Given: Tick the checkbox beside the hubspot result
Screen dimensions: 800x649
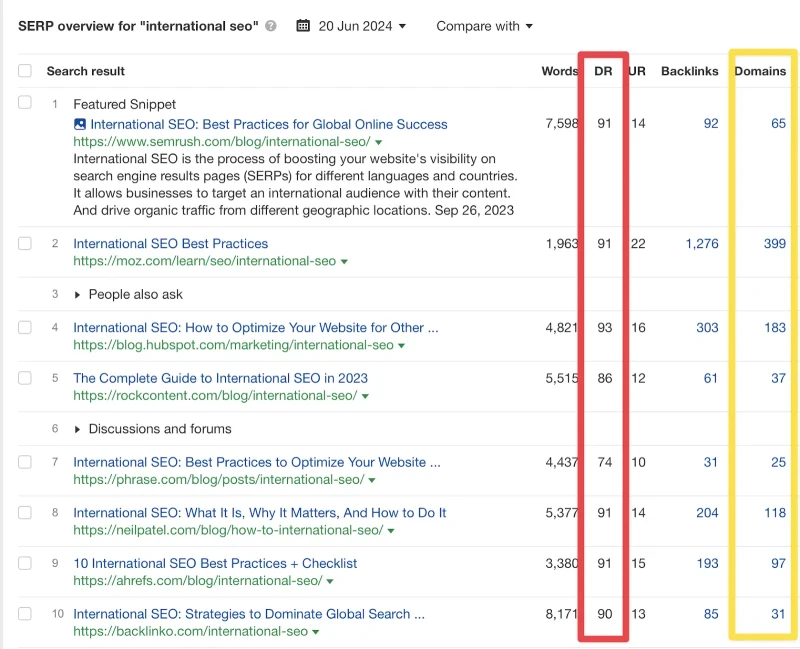Looking at the screenshot, I should click(25, 327).
